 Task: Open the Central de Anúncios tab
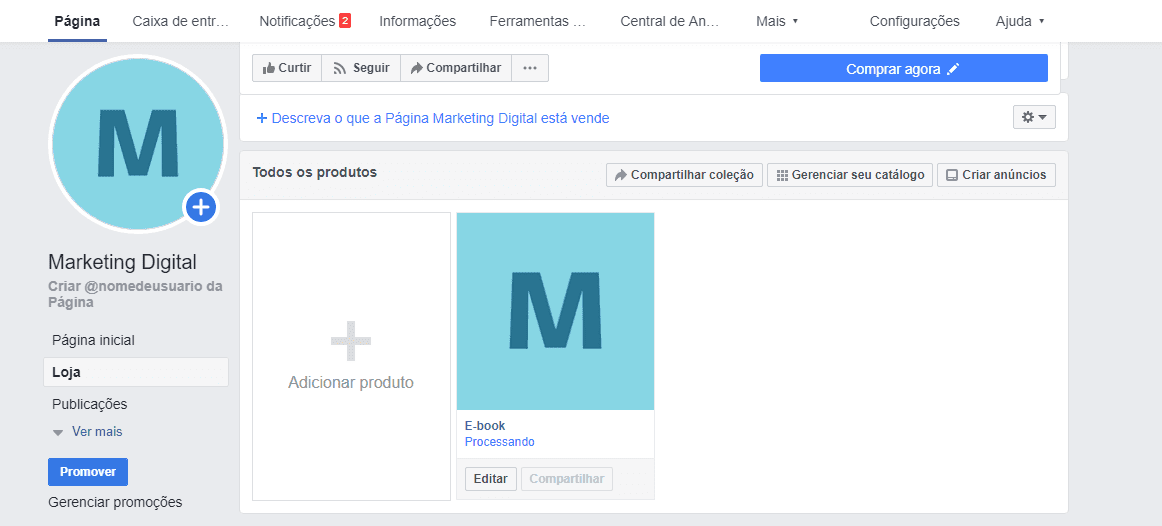click(670, 21)
